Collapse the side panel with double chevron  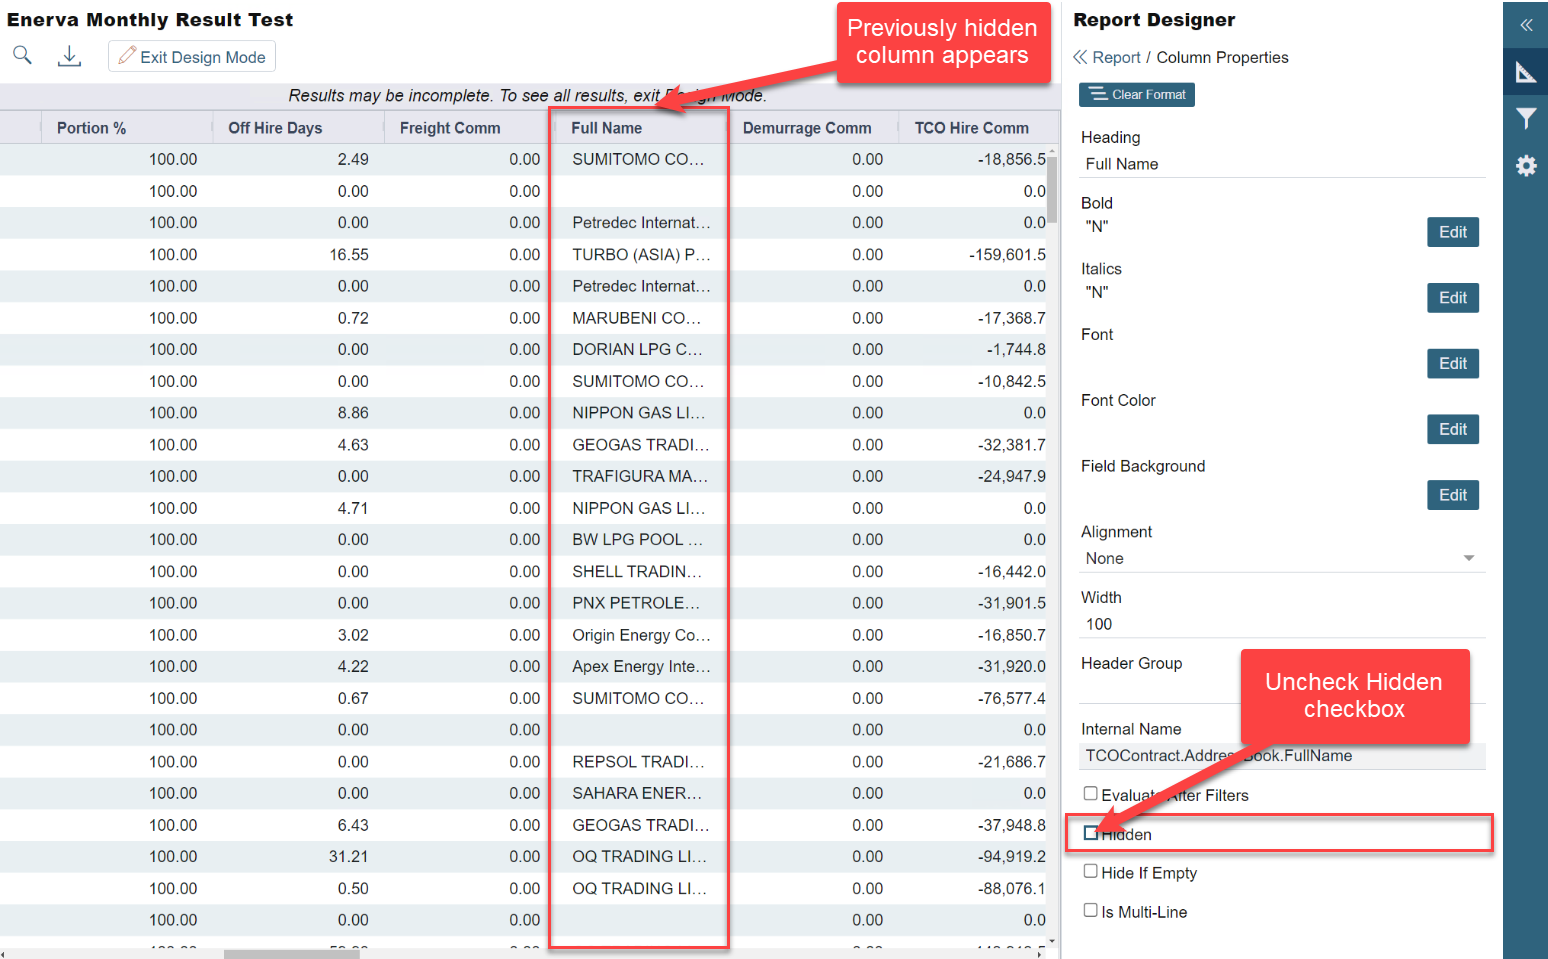pyautogui.click(x=1525, y=25)
